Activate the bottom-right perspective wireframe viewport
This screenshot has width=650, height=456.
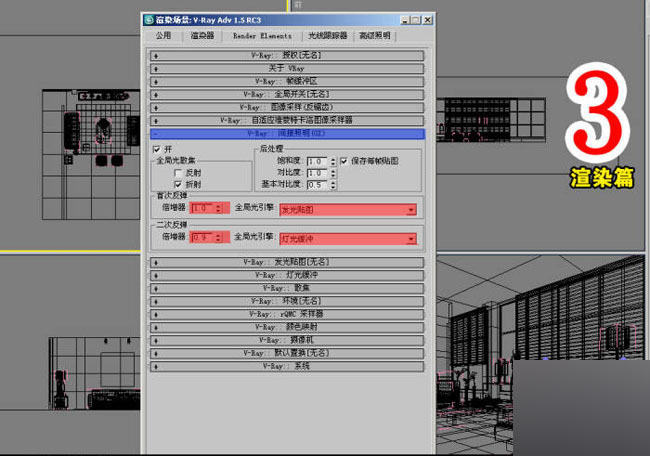pos(540,354)
